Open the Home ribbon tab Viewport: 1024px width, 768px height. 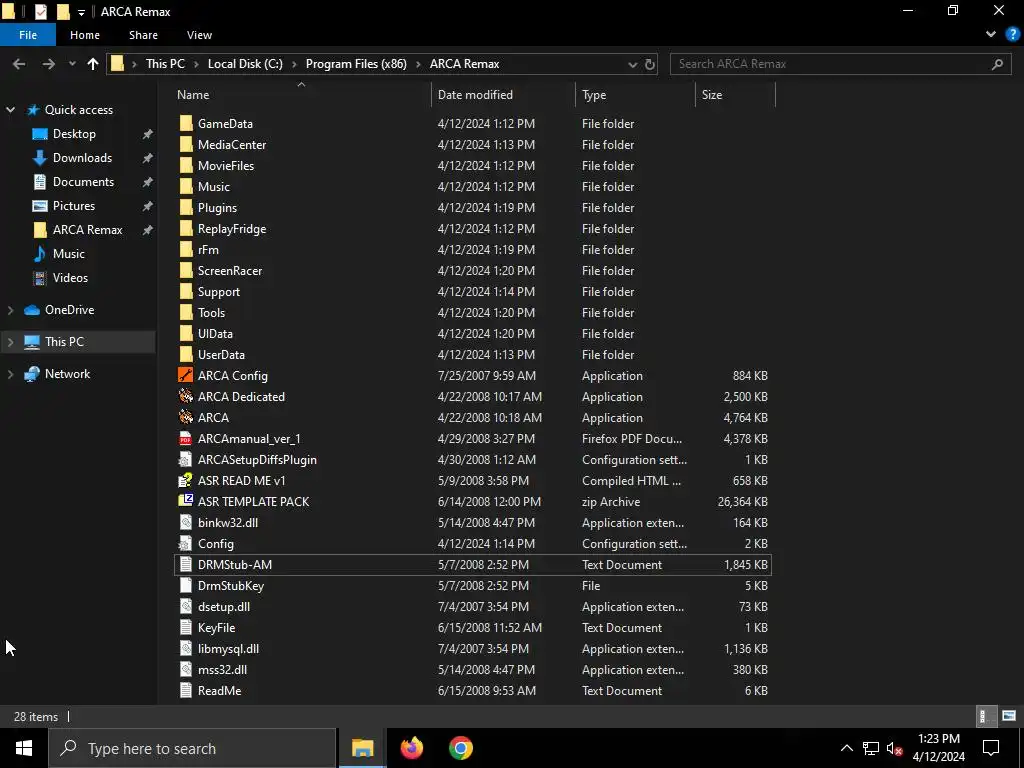tap(85, 35)
